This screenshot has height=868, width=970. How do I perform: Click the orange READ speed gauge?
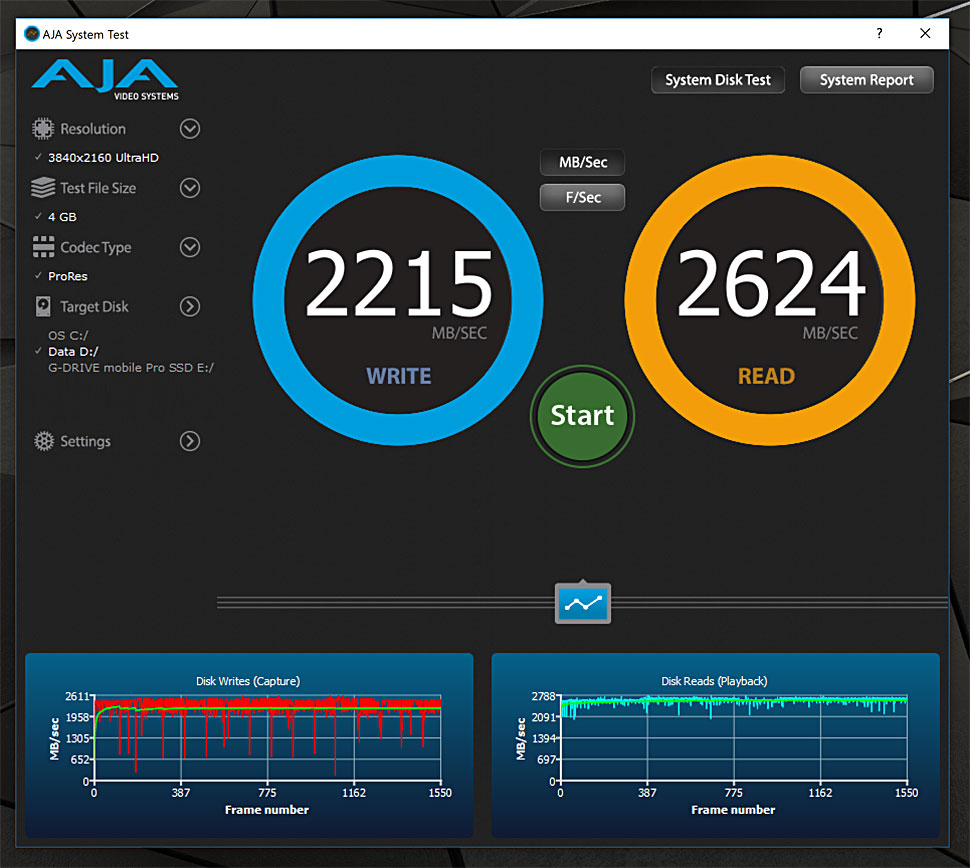770,300
